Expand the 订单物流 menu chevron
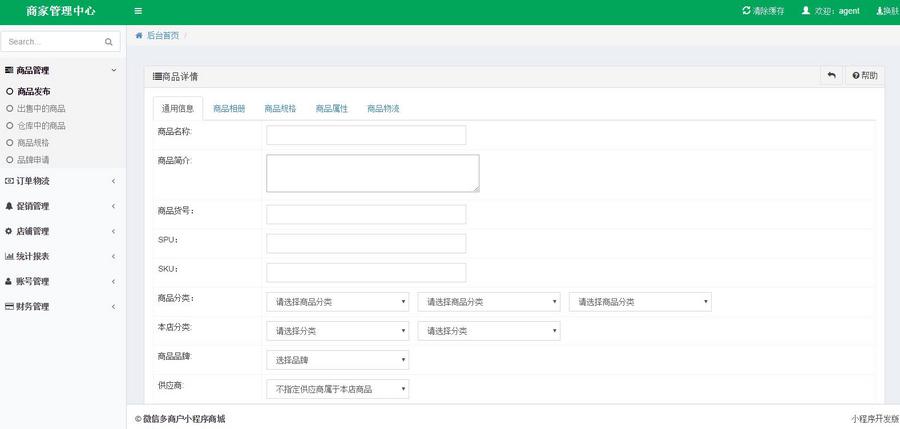 coord(114,181)
